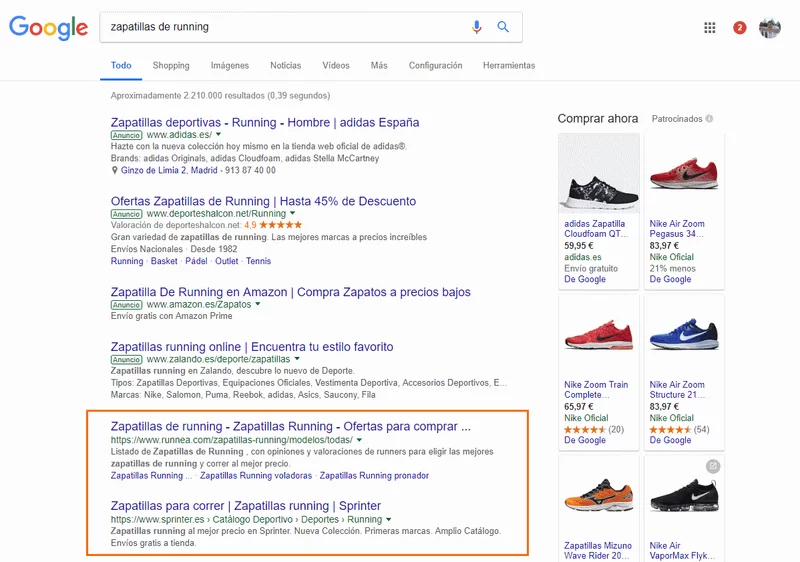Open the adidas España Zapatillas deportivas ad title

click(x=265, y=123)
